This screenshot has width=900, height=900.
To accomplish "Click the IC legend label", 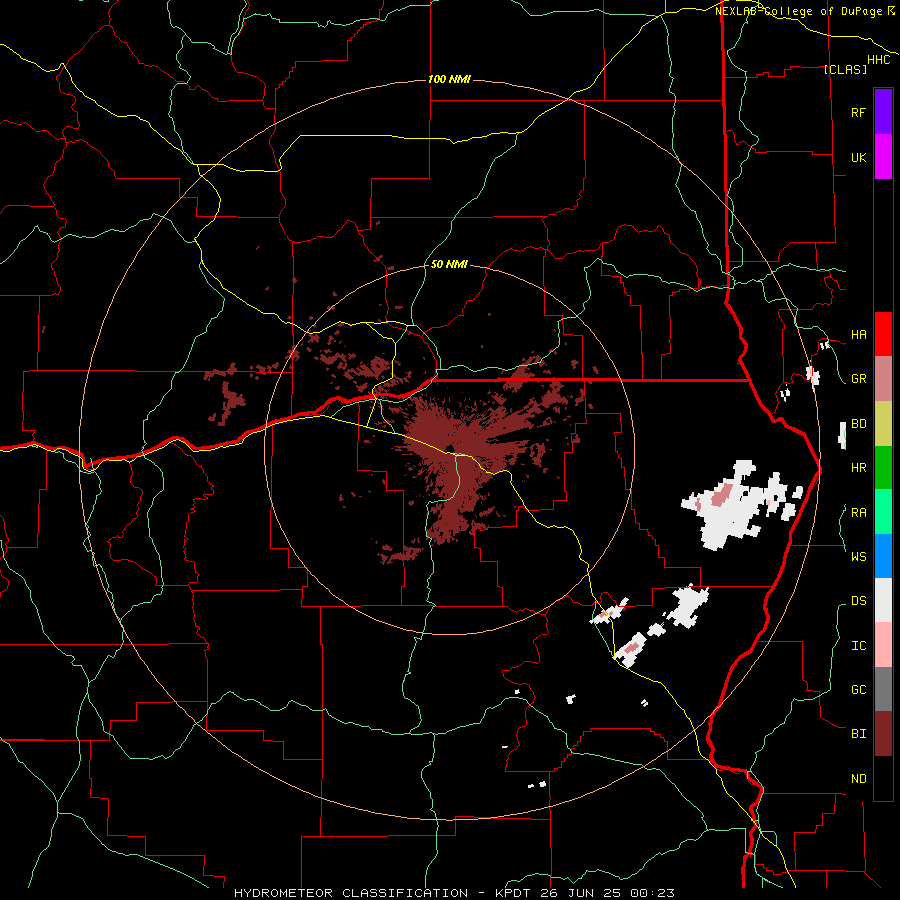I will click(858, 646).
